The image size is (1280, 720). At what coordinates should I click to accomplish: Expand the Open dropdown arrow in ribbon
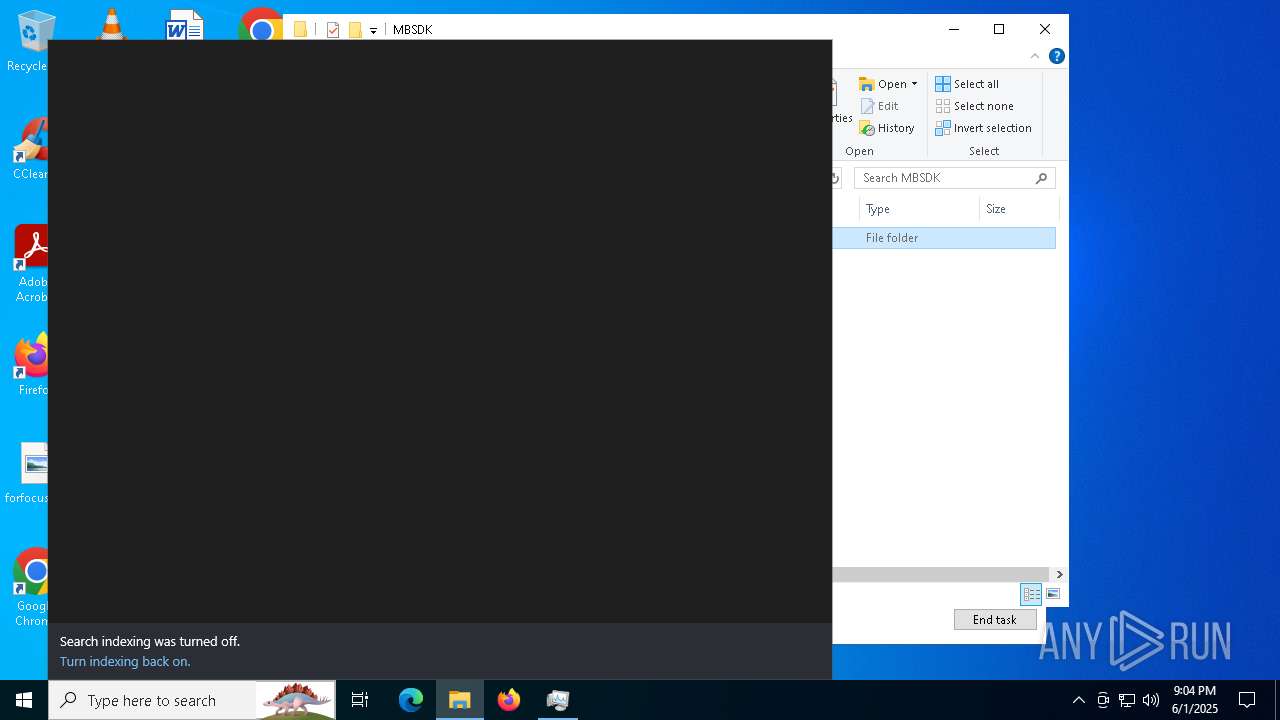click(x=914, y=84)
